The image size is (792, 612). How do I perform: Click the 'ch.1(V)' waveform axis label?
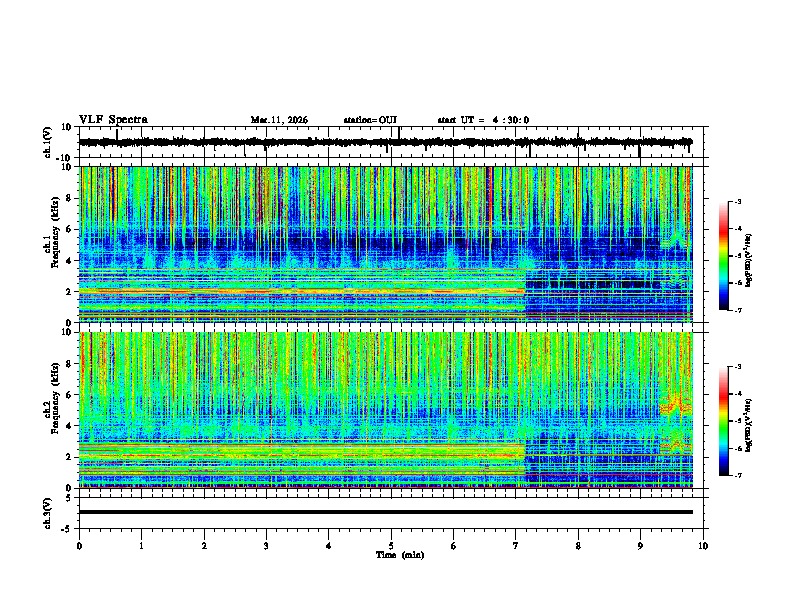pos(48,142)
